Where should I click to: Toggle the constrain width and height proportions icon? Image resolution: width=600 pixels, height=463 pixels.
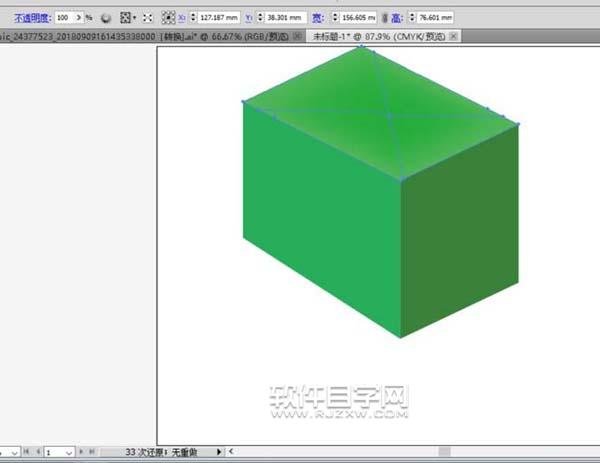[385, 18]
